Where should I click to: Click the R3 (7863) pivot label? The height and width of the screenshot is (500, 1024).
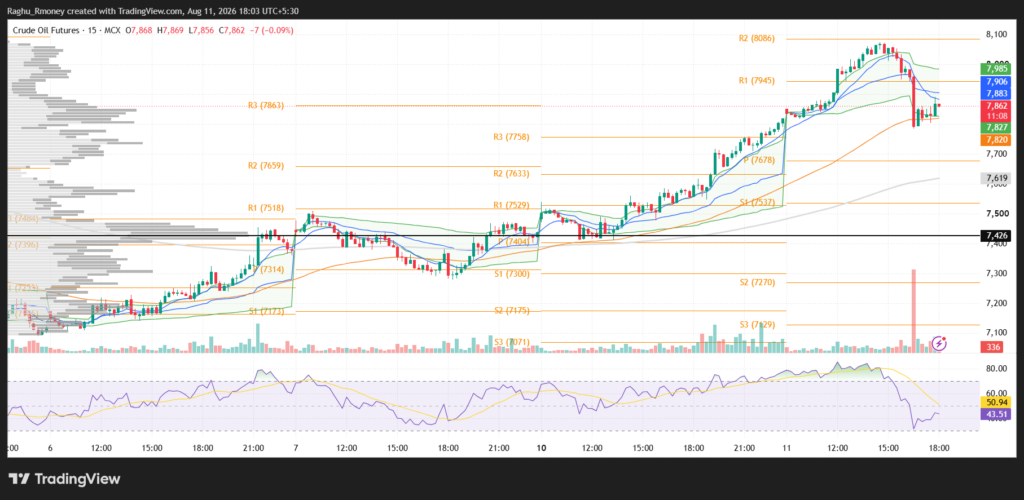266,105
